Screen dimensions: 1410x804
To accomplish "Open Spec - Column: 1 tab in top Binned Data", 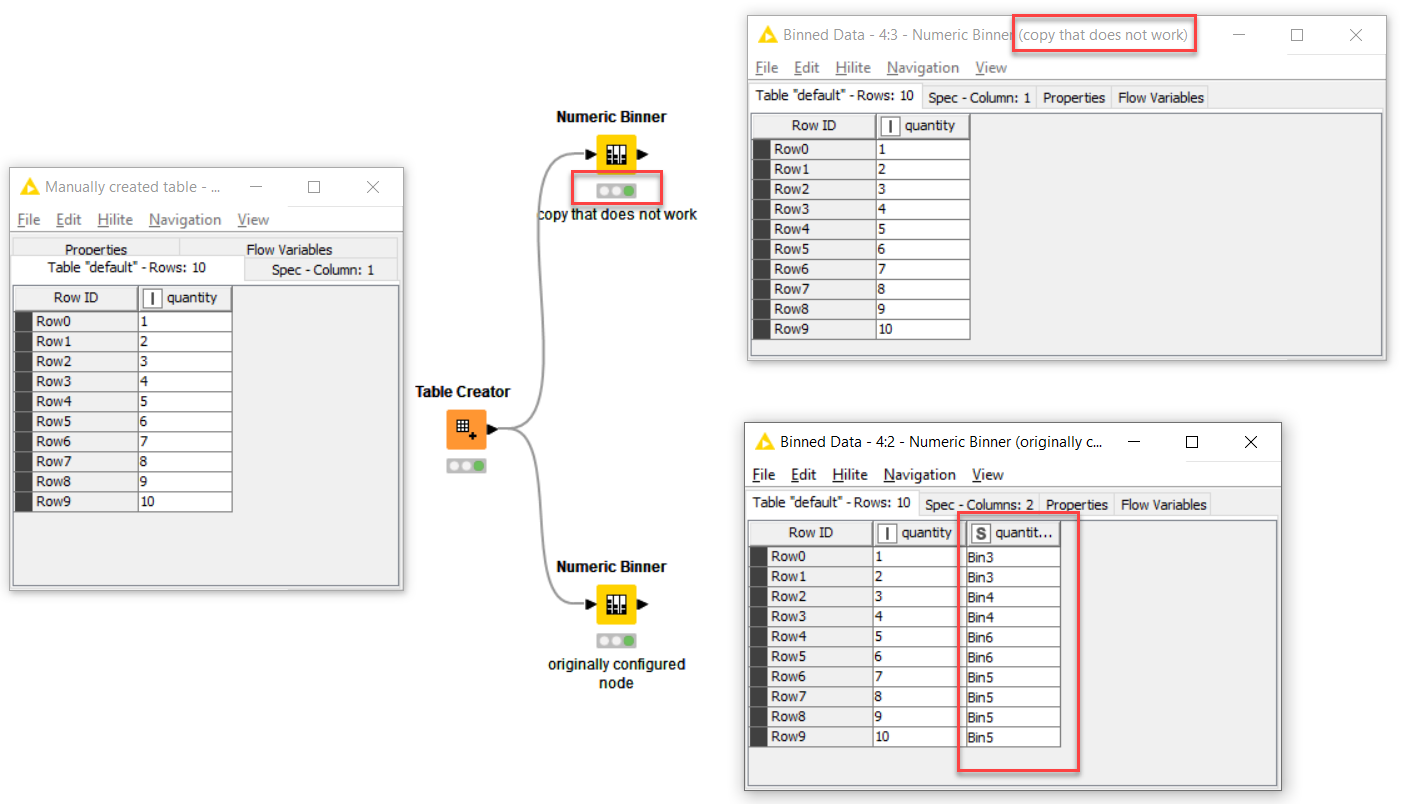I will coord(979,98).
